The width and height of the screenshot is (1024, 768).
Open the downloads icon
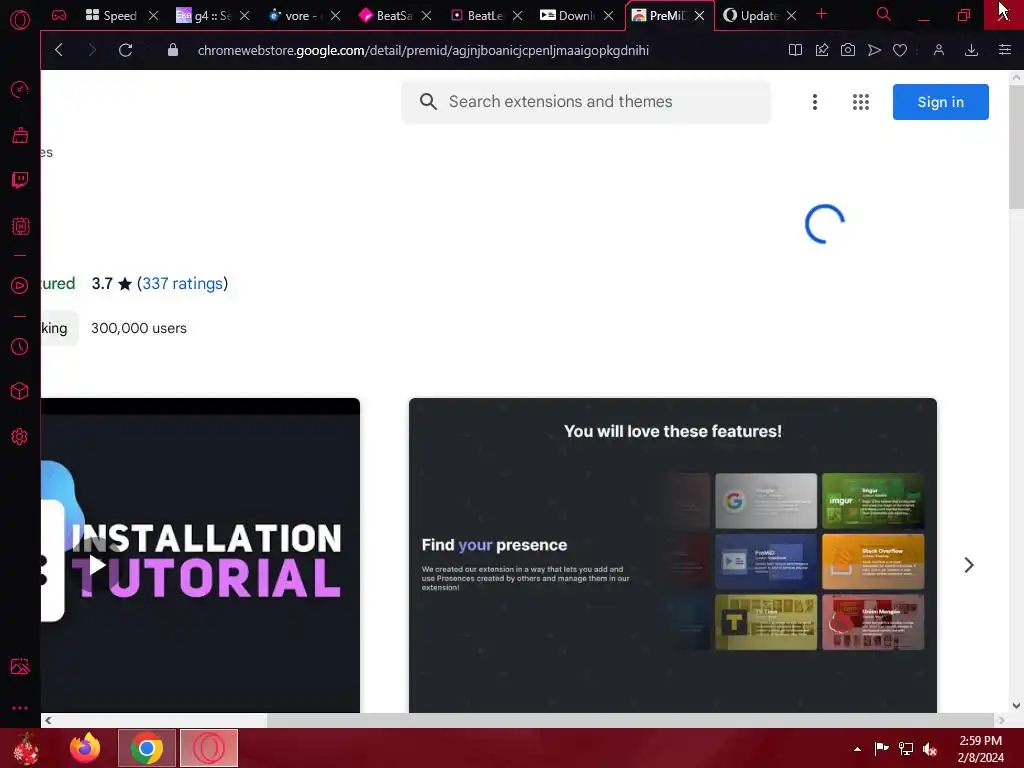coord(971,50)
